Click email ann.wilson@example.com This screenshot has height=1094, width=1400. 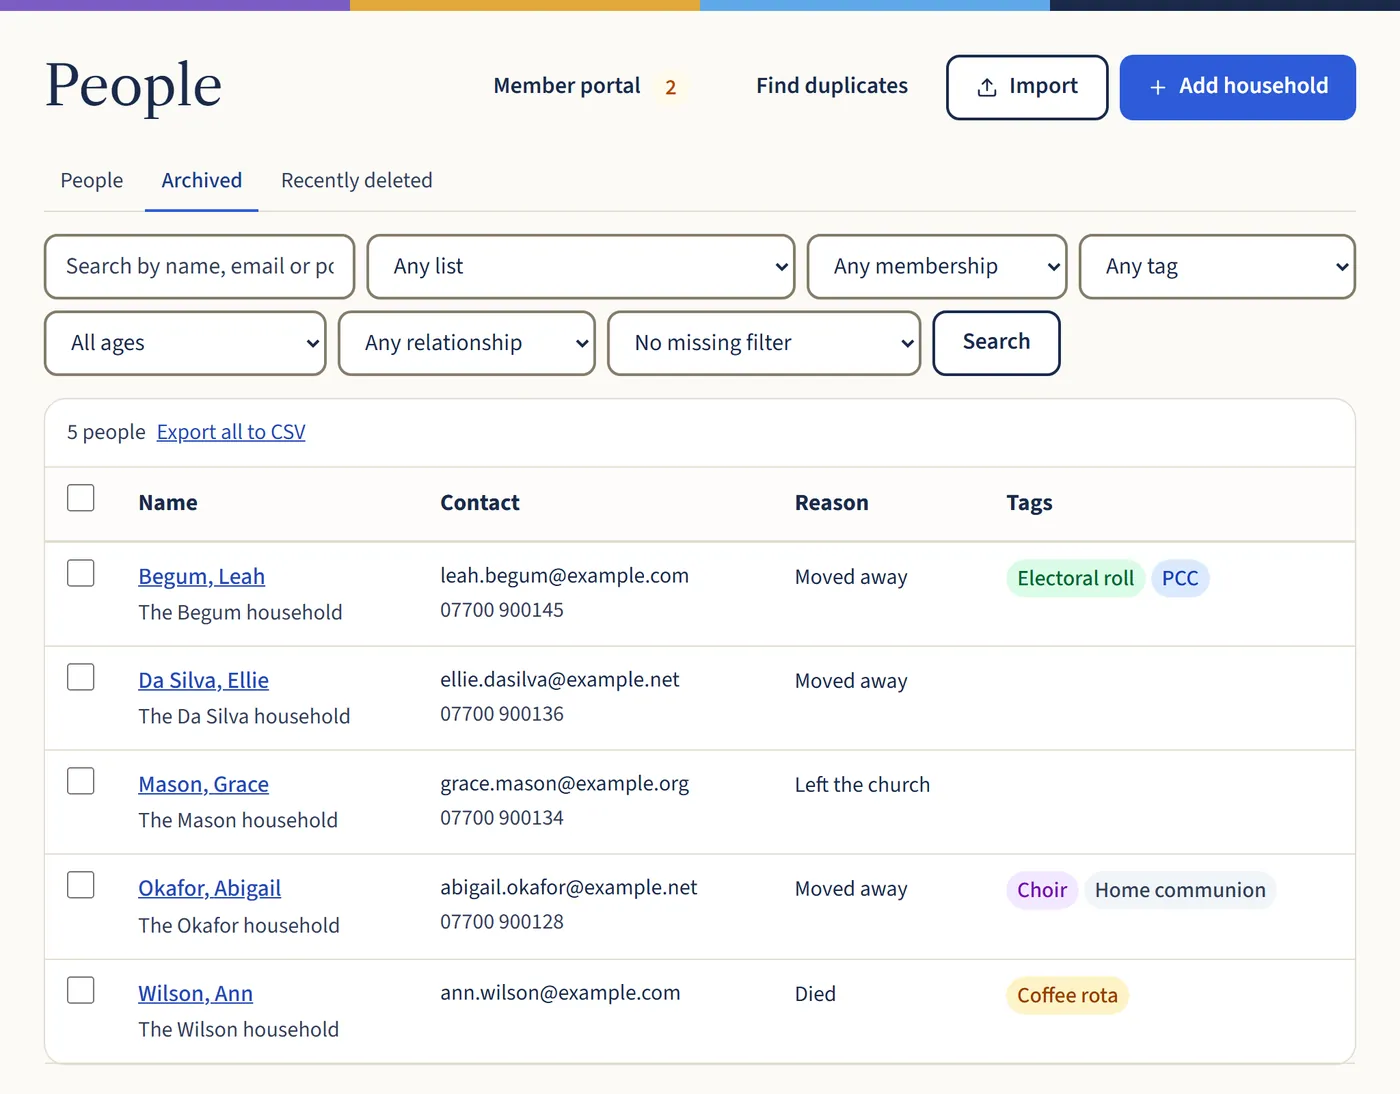click(560, 993)
